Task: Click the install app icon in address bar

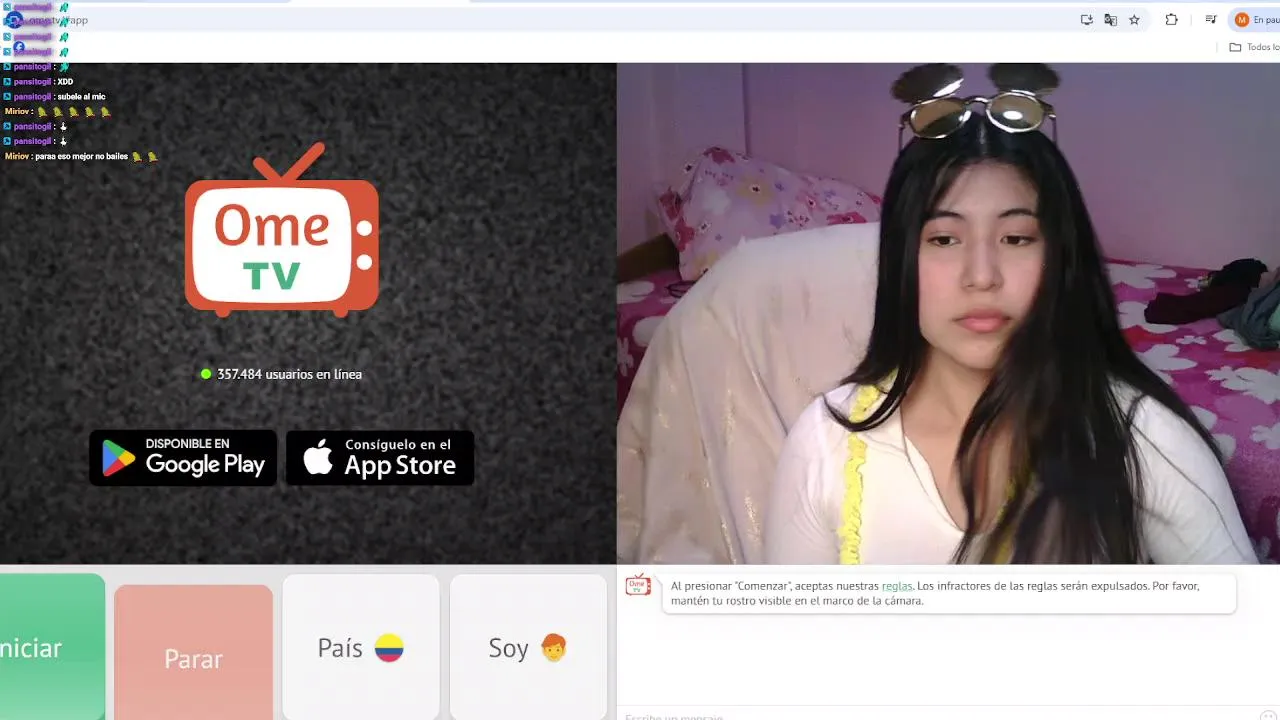Action: click(x=1087, y=20)
